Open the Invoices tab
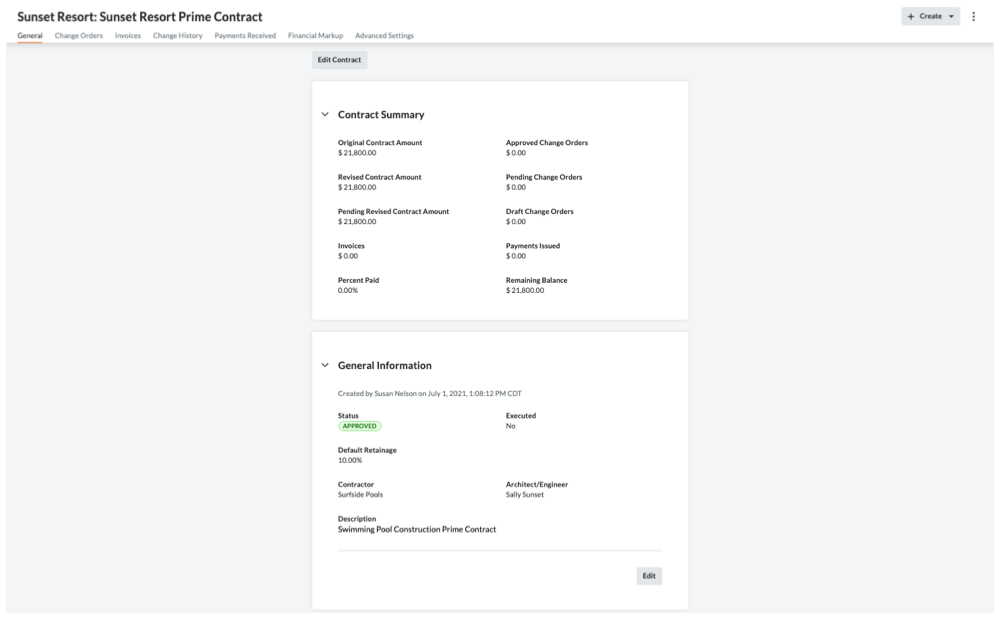 pos(127,36)
